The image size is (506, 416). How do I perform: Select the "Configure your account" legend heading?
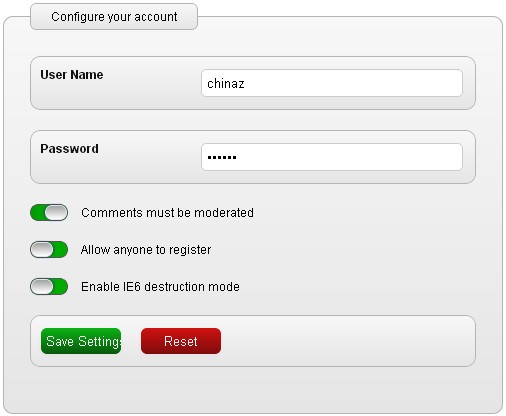(114, 17)
